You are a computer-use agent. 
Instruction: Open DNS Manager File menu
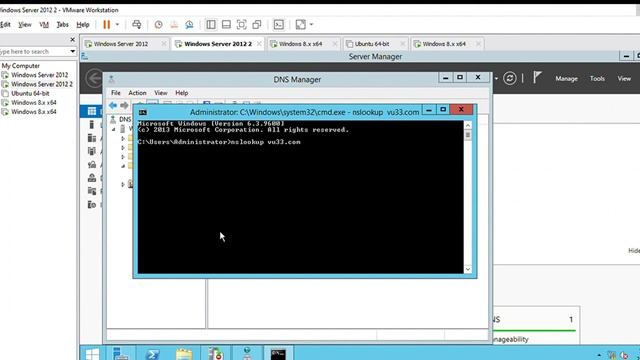(x=116, y=93)
